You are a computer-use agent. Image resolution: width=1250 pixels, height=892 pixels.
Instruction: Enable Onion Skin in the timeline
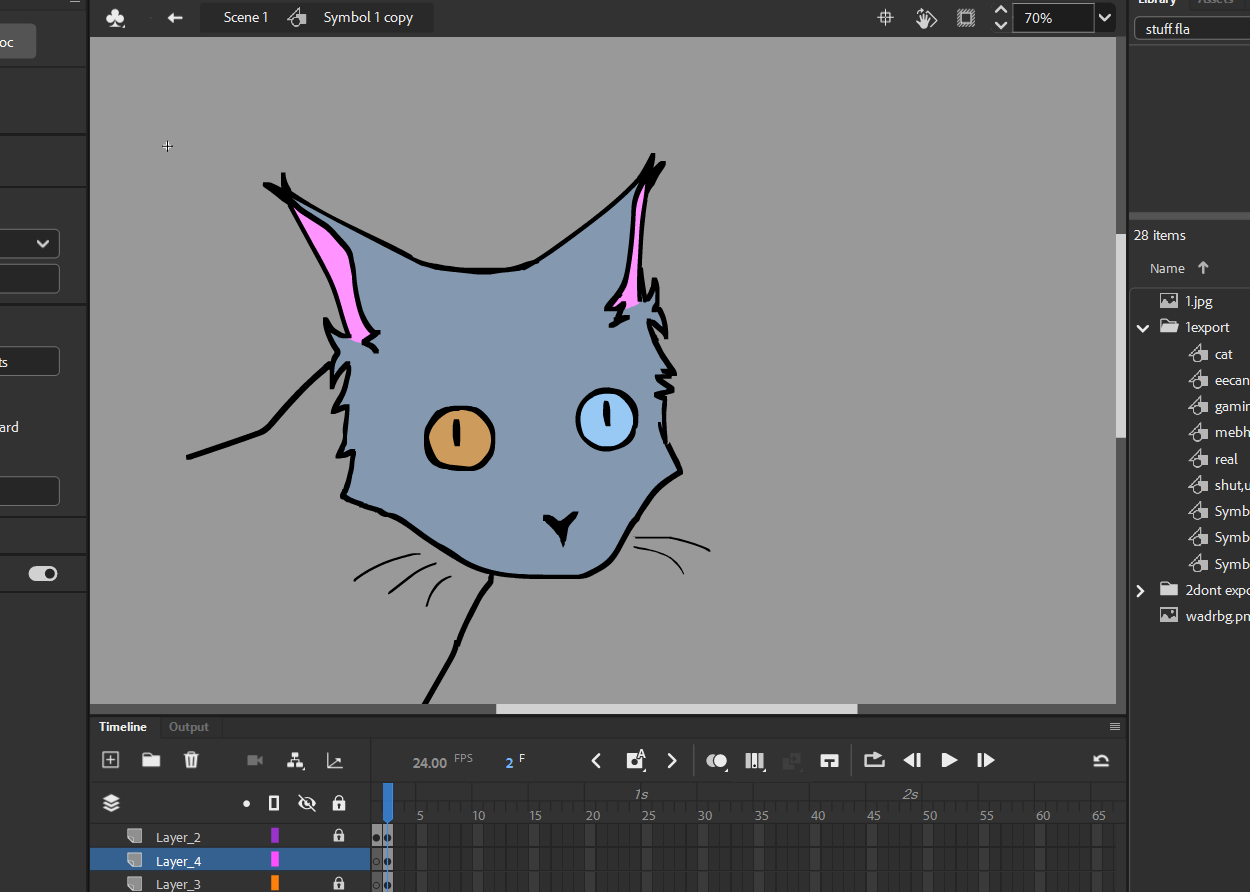pyautogui.click(x=716, y=761)
